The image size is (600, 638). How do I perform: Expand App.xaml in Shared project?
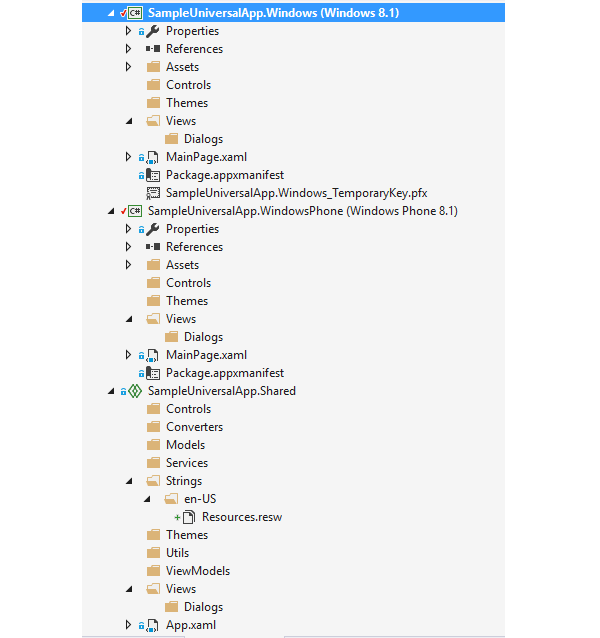coord(128,625)
